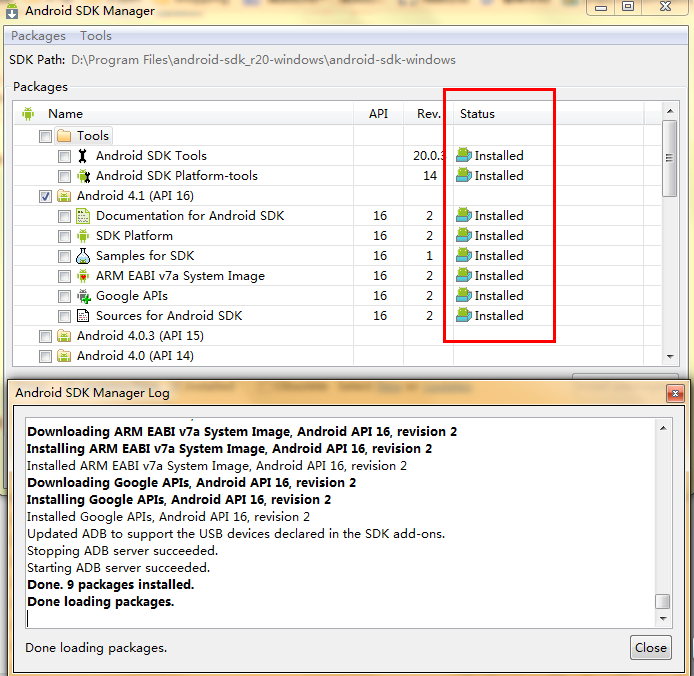Click the Android SDK Platform-tools icon
694x676 pixels.
[x=83, y=176]
